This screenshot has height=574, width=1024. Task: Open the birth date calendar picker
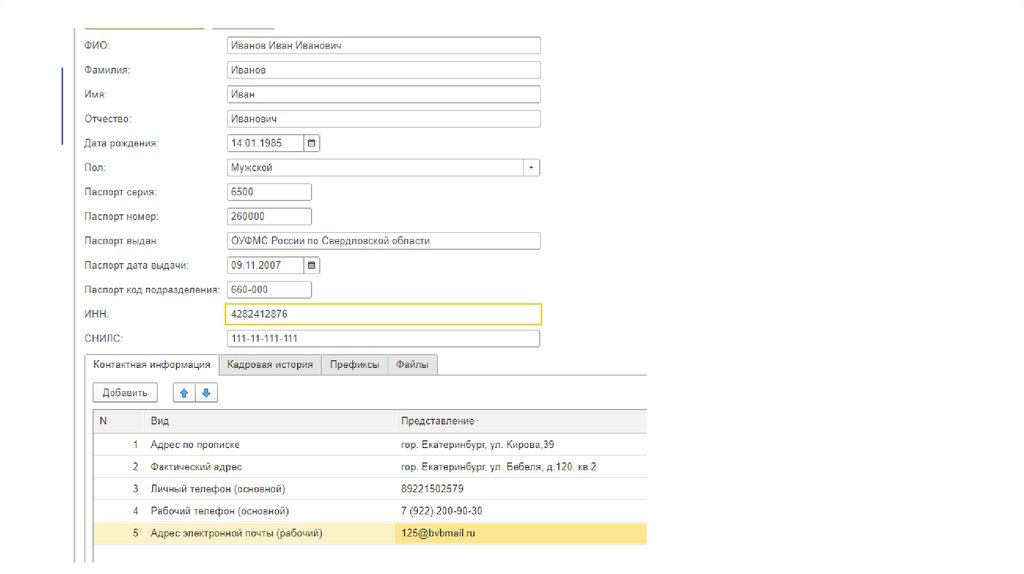pyautogui.click(x=312, y=143)
